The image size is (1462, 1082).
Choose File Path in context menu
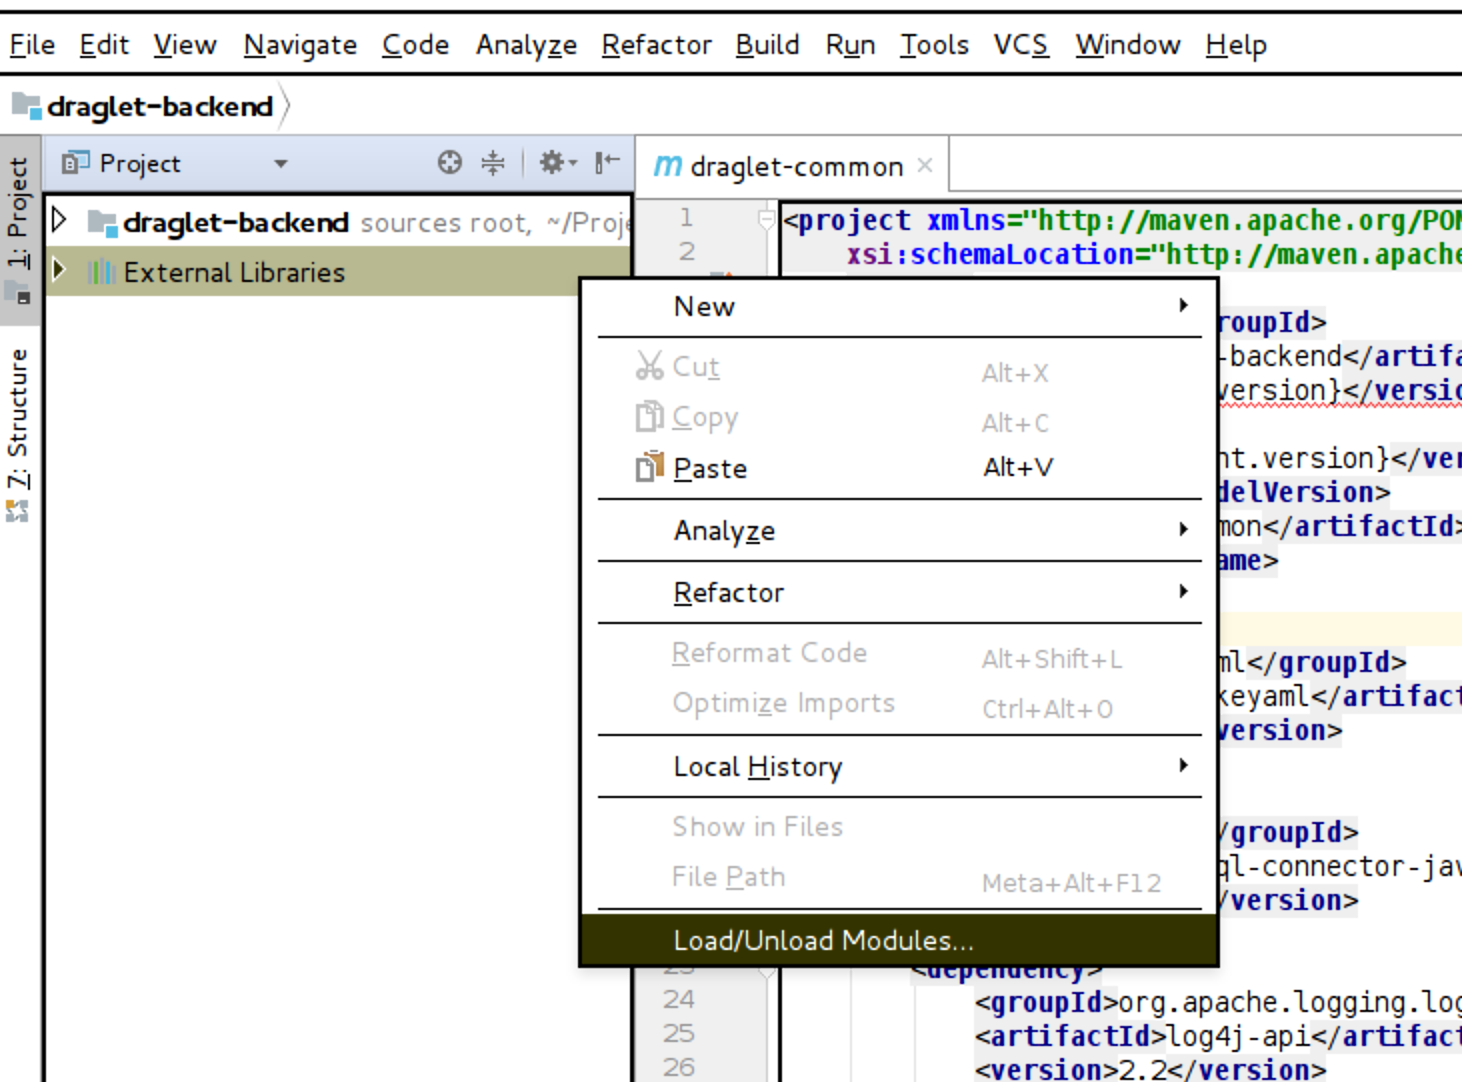[x=900, y=878]
